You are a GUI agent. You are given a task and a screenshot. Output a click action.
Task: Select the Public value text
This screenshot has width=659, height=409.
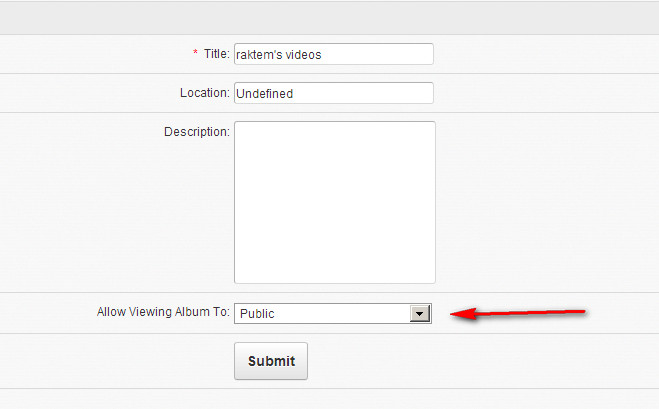(x=258, y=314)
